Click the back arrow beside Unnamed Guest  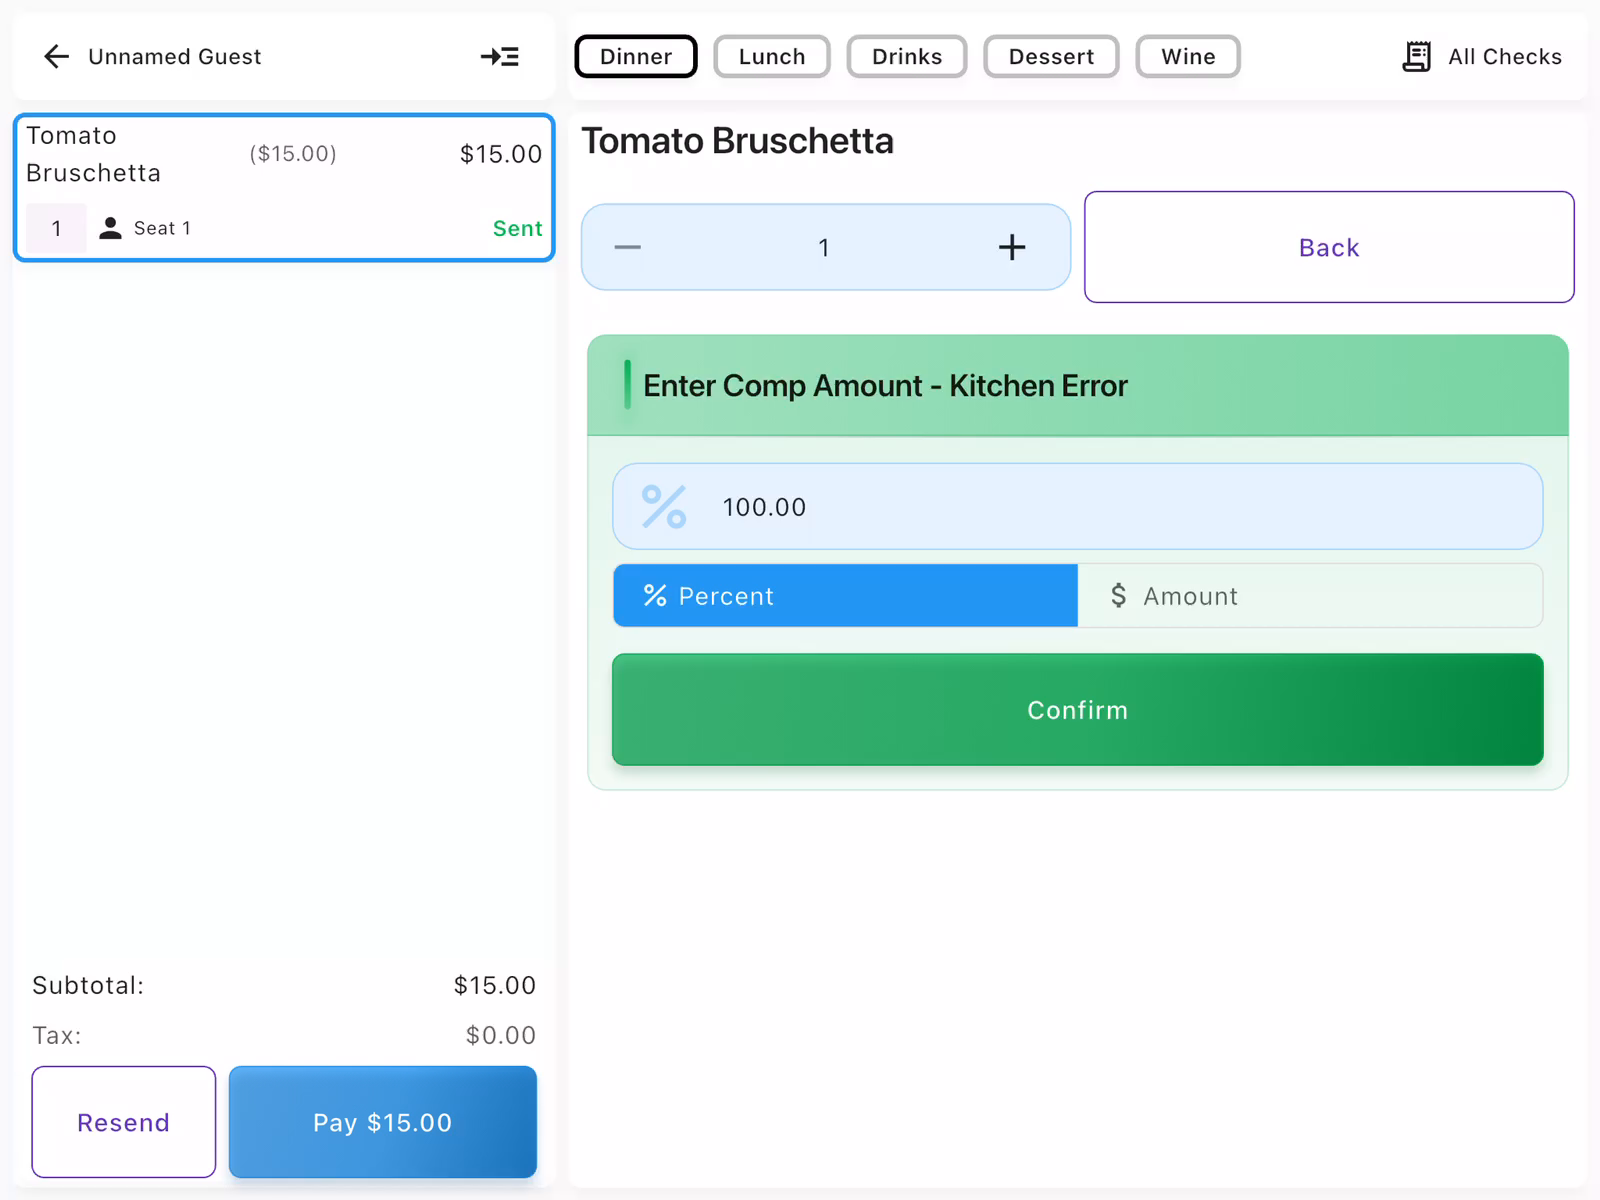(x=57, y=57)
